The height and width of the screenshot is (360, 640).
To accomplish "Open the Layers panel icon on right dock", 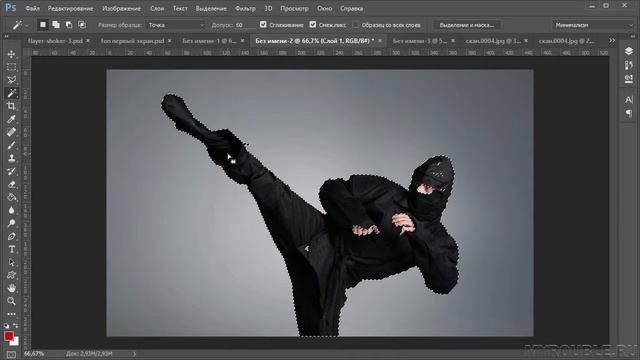I will (x=629, y=51).
